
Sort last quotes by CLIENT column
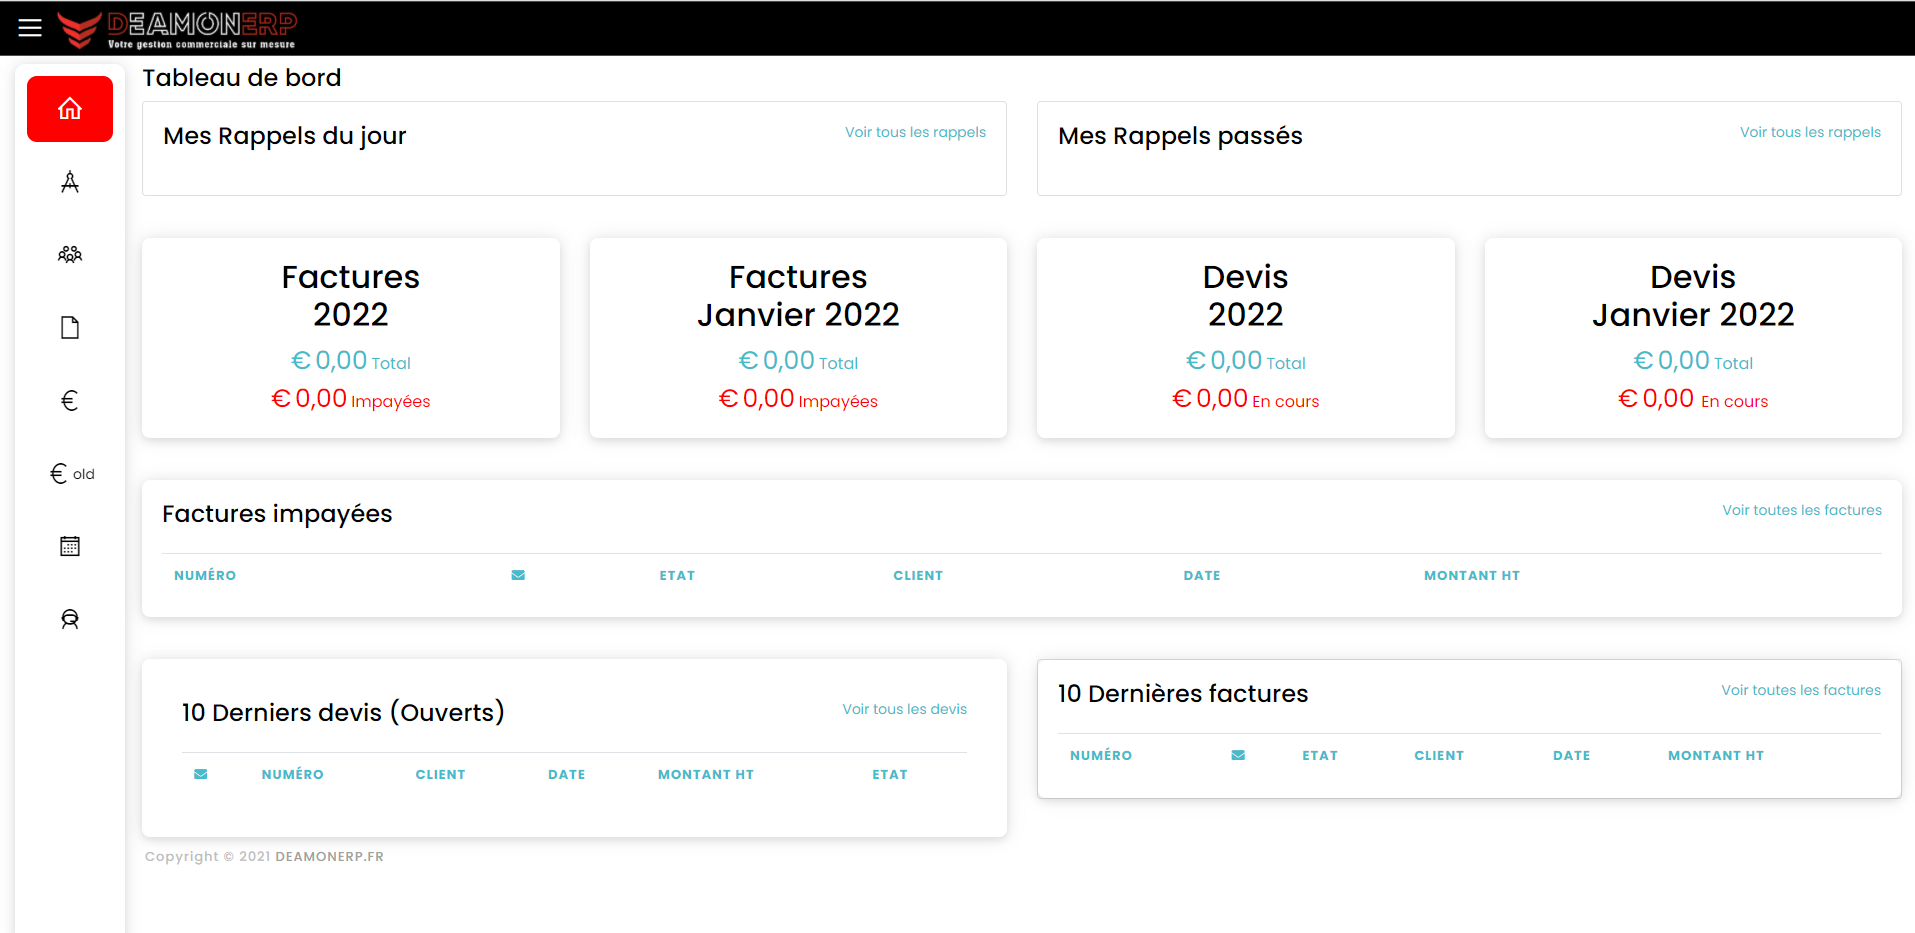[441, 774]
